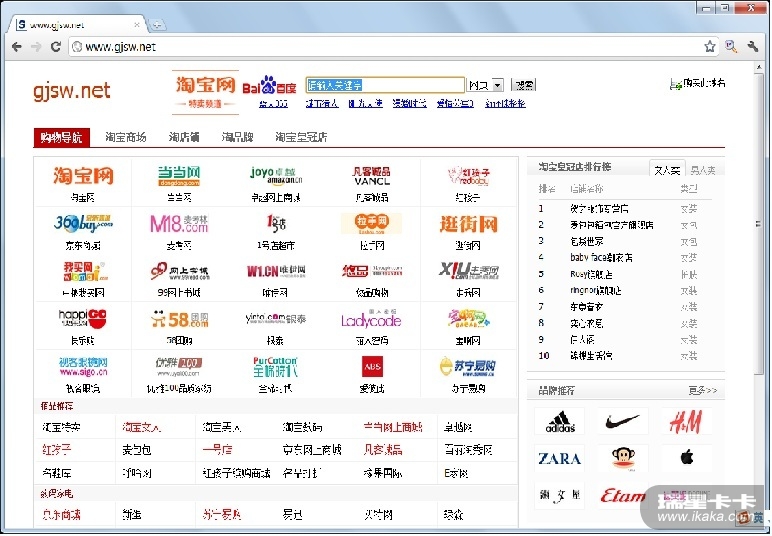Open the 99 online bookstore logo
772x536 pixels.
tap(179, 271)
